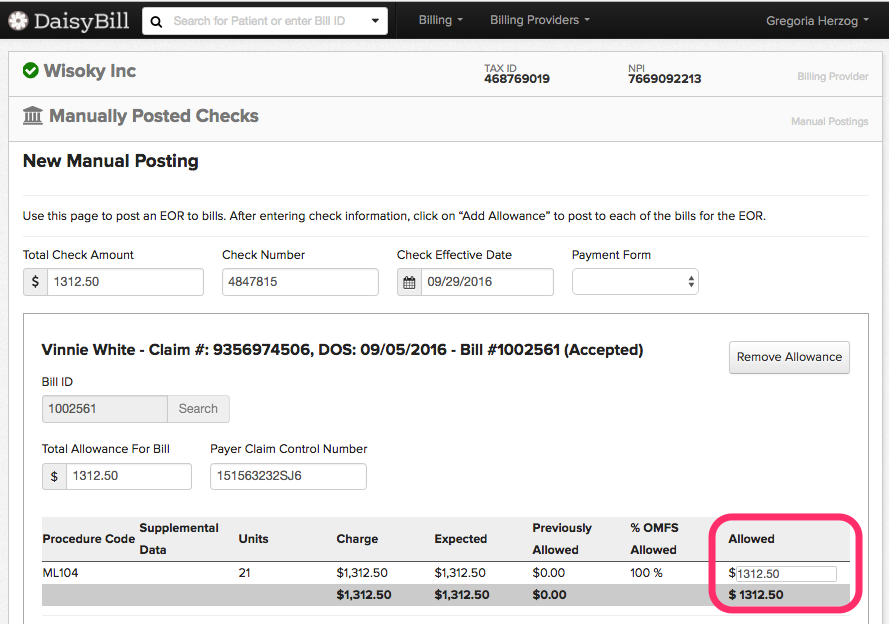889x624 pixels.
Task: Click the green checkmark beside Wisoky Inc
Action: [x=31, y=71]
